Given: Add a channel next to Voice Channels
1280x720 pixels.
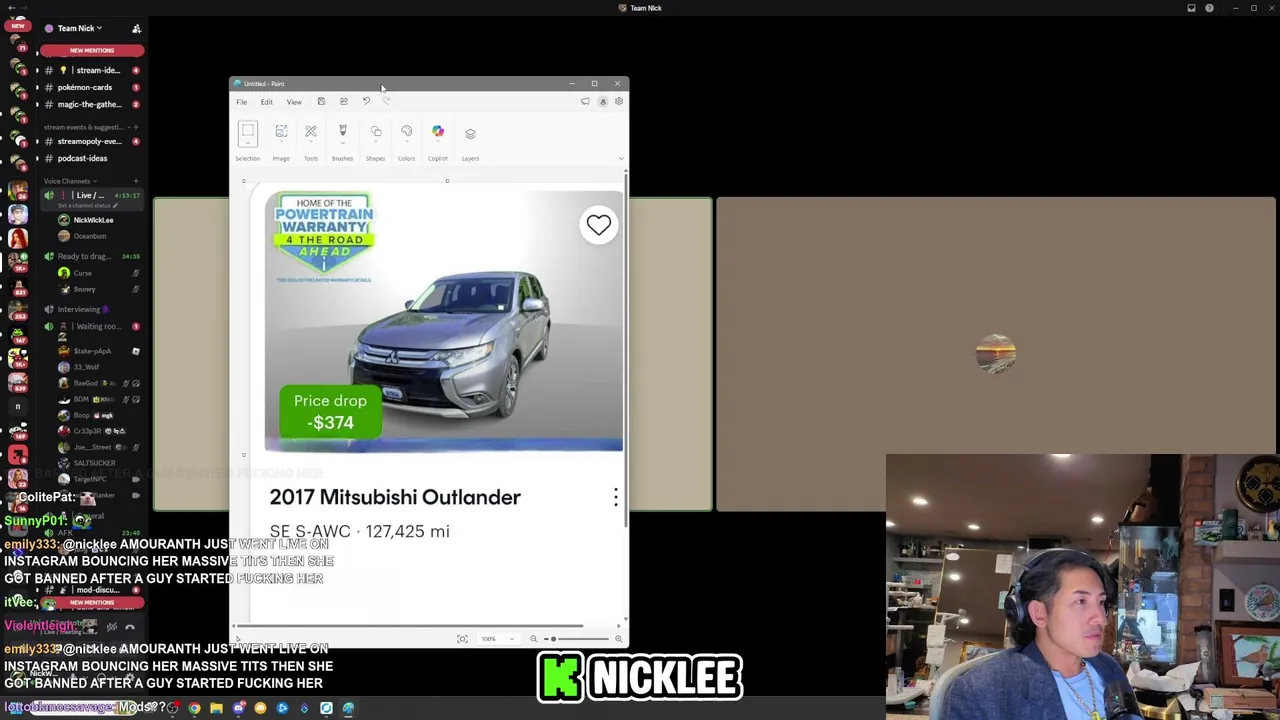Looking at the screenshot, I should pos(136,181).
